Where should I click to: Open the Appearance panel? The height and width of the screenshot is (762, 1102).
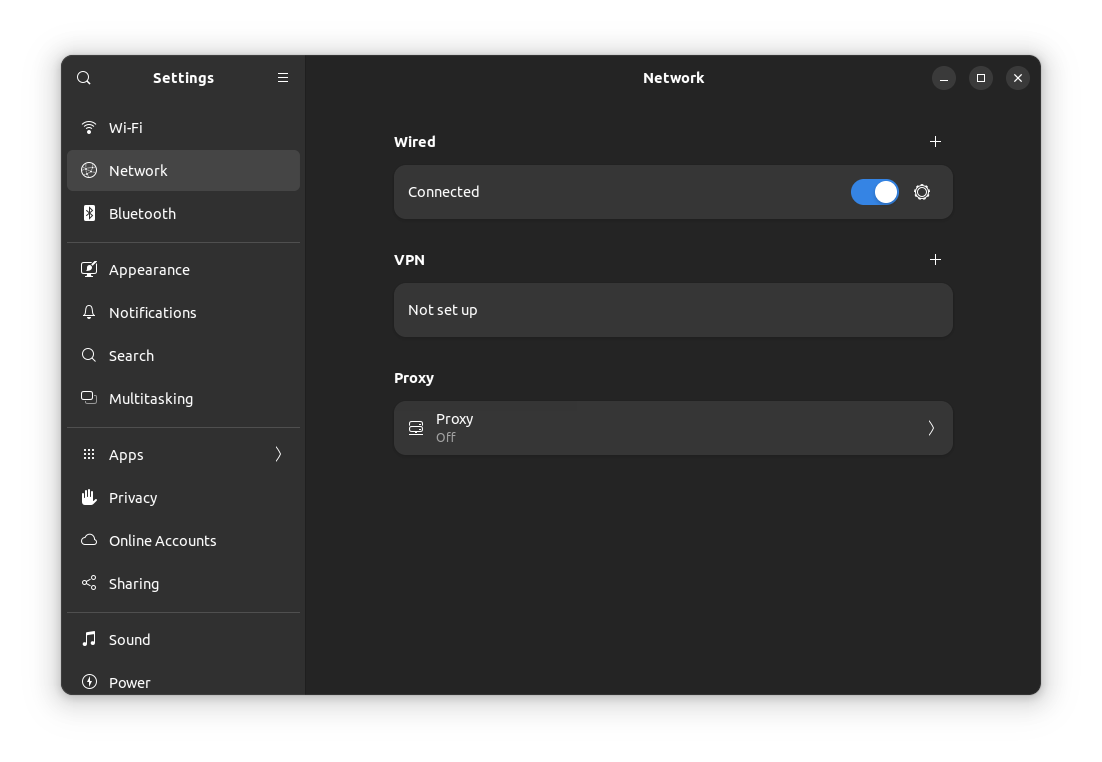coord(183,269)
